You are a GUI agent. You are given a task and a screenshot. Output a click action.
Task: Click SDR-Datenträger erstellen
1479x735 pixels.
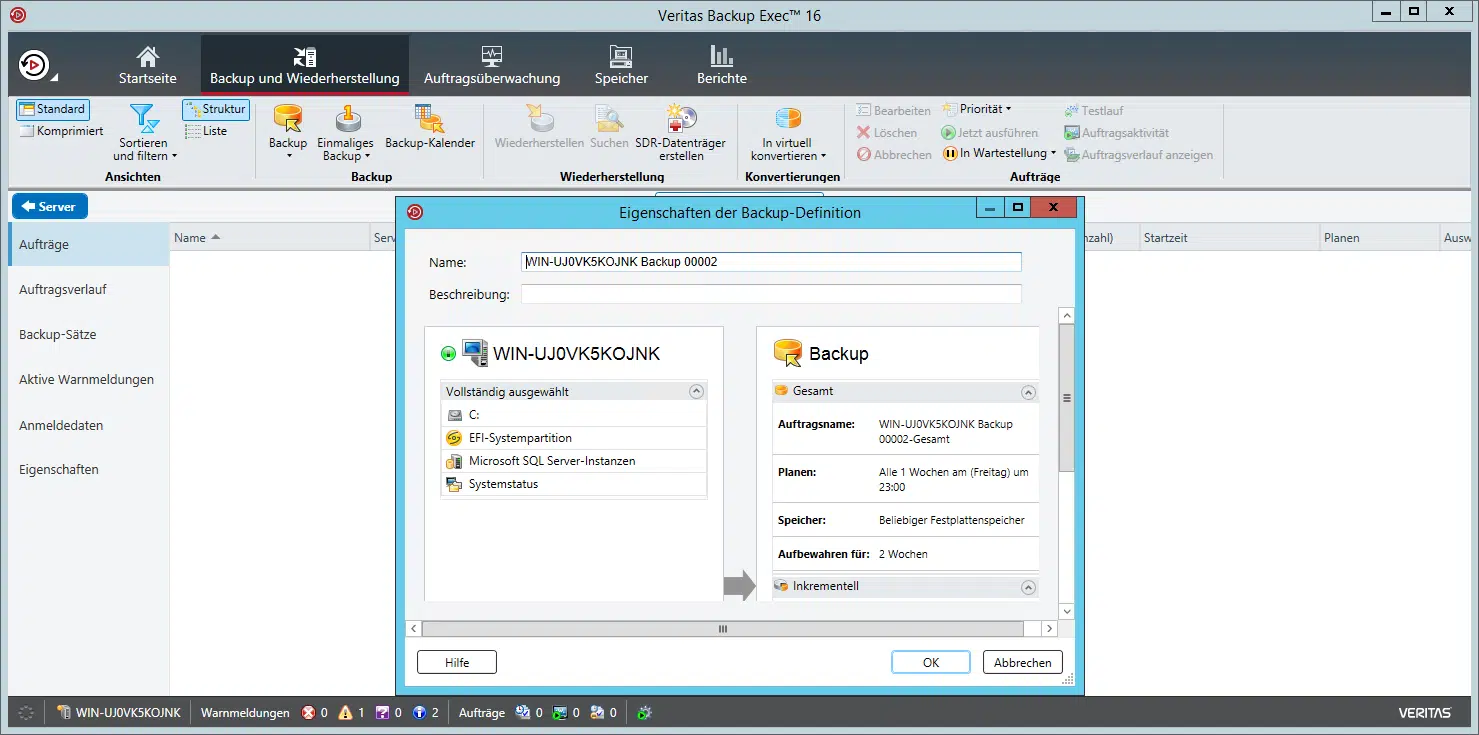click(x=682, y=132)
